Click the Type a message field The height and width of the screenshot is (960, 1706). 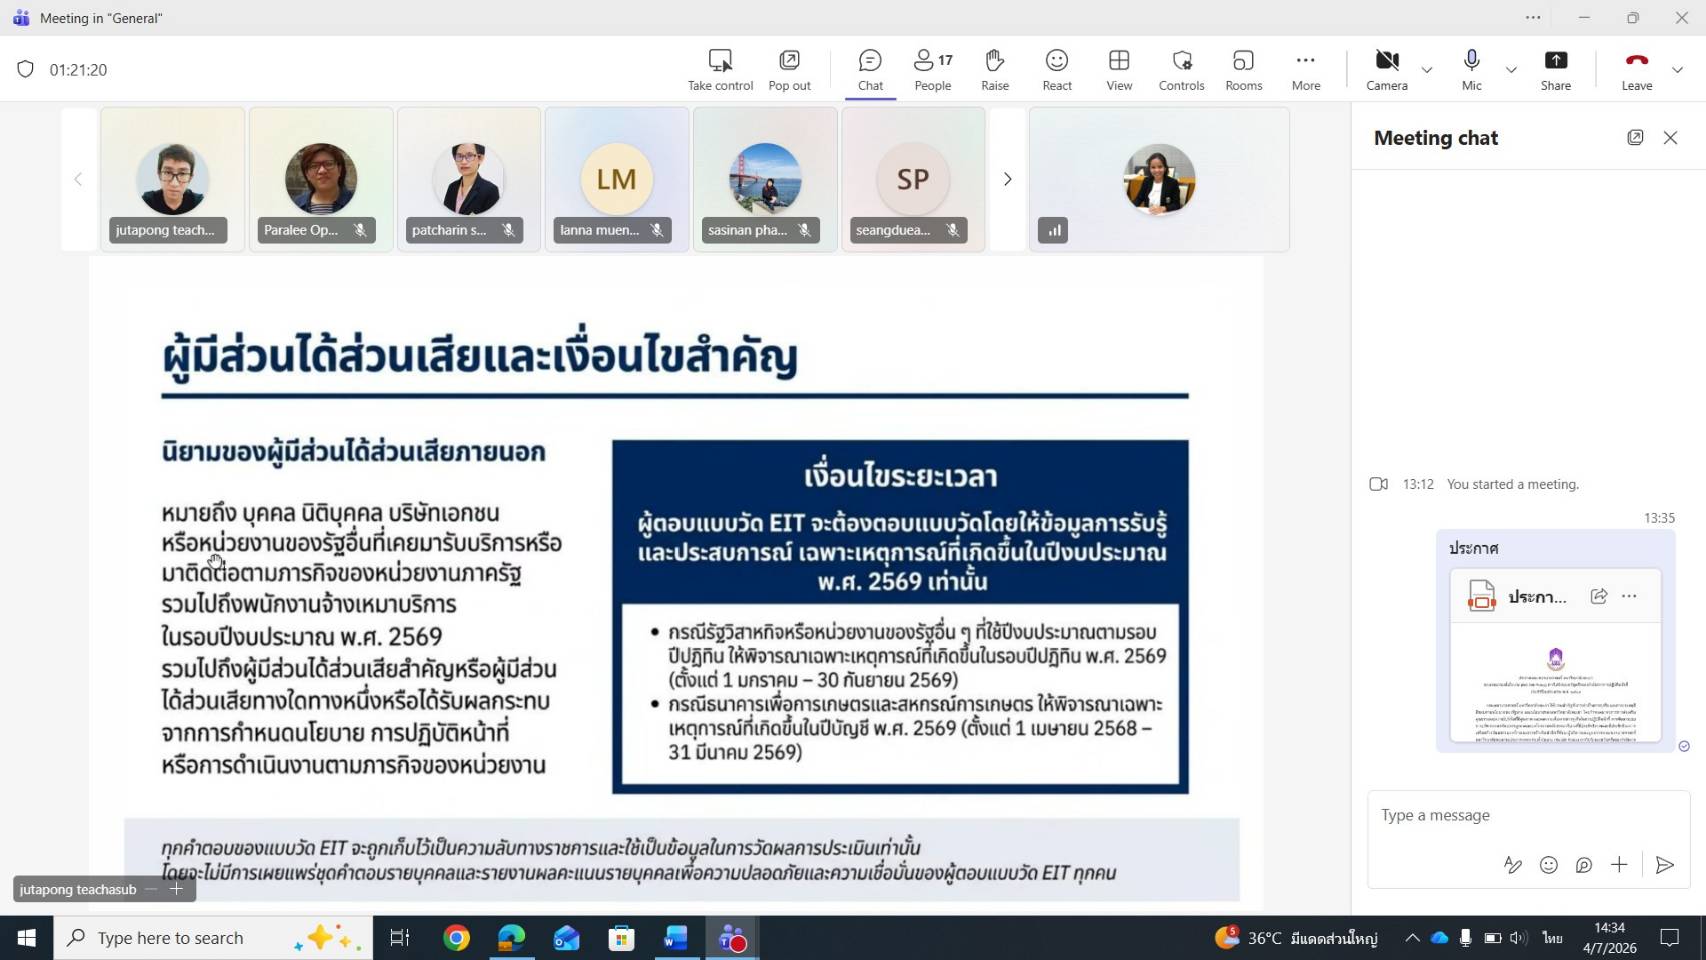tap(1520, 816)
